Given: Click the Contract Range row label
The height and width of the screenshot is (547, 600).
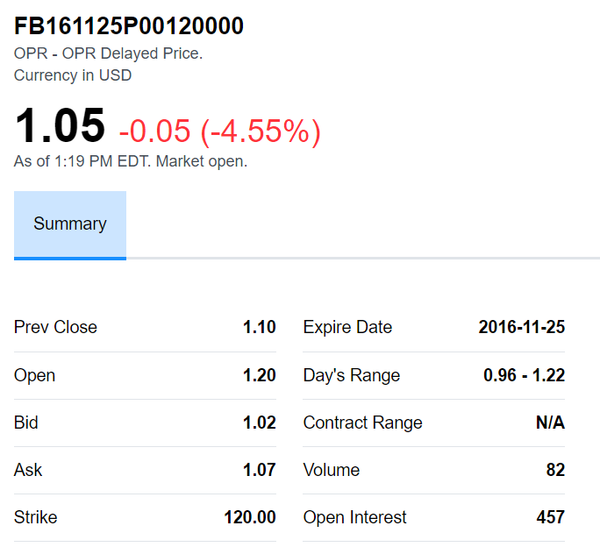Looking at the screenshot, I should click(x=363, y=422).
